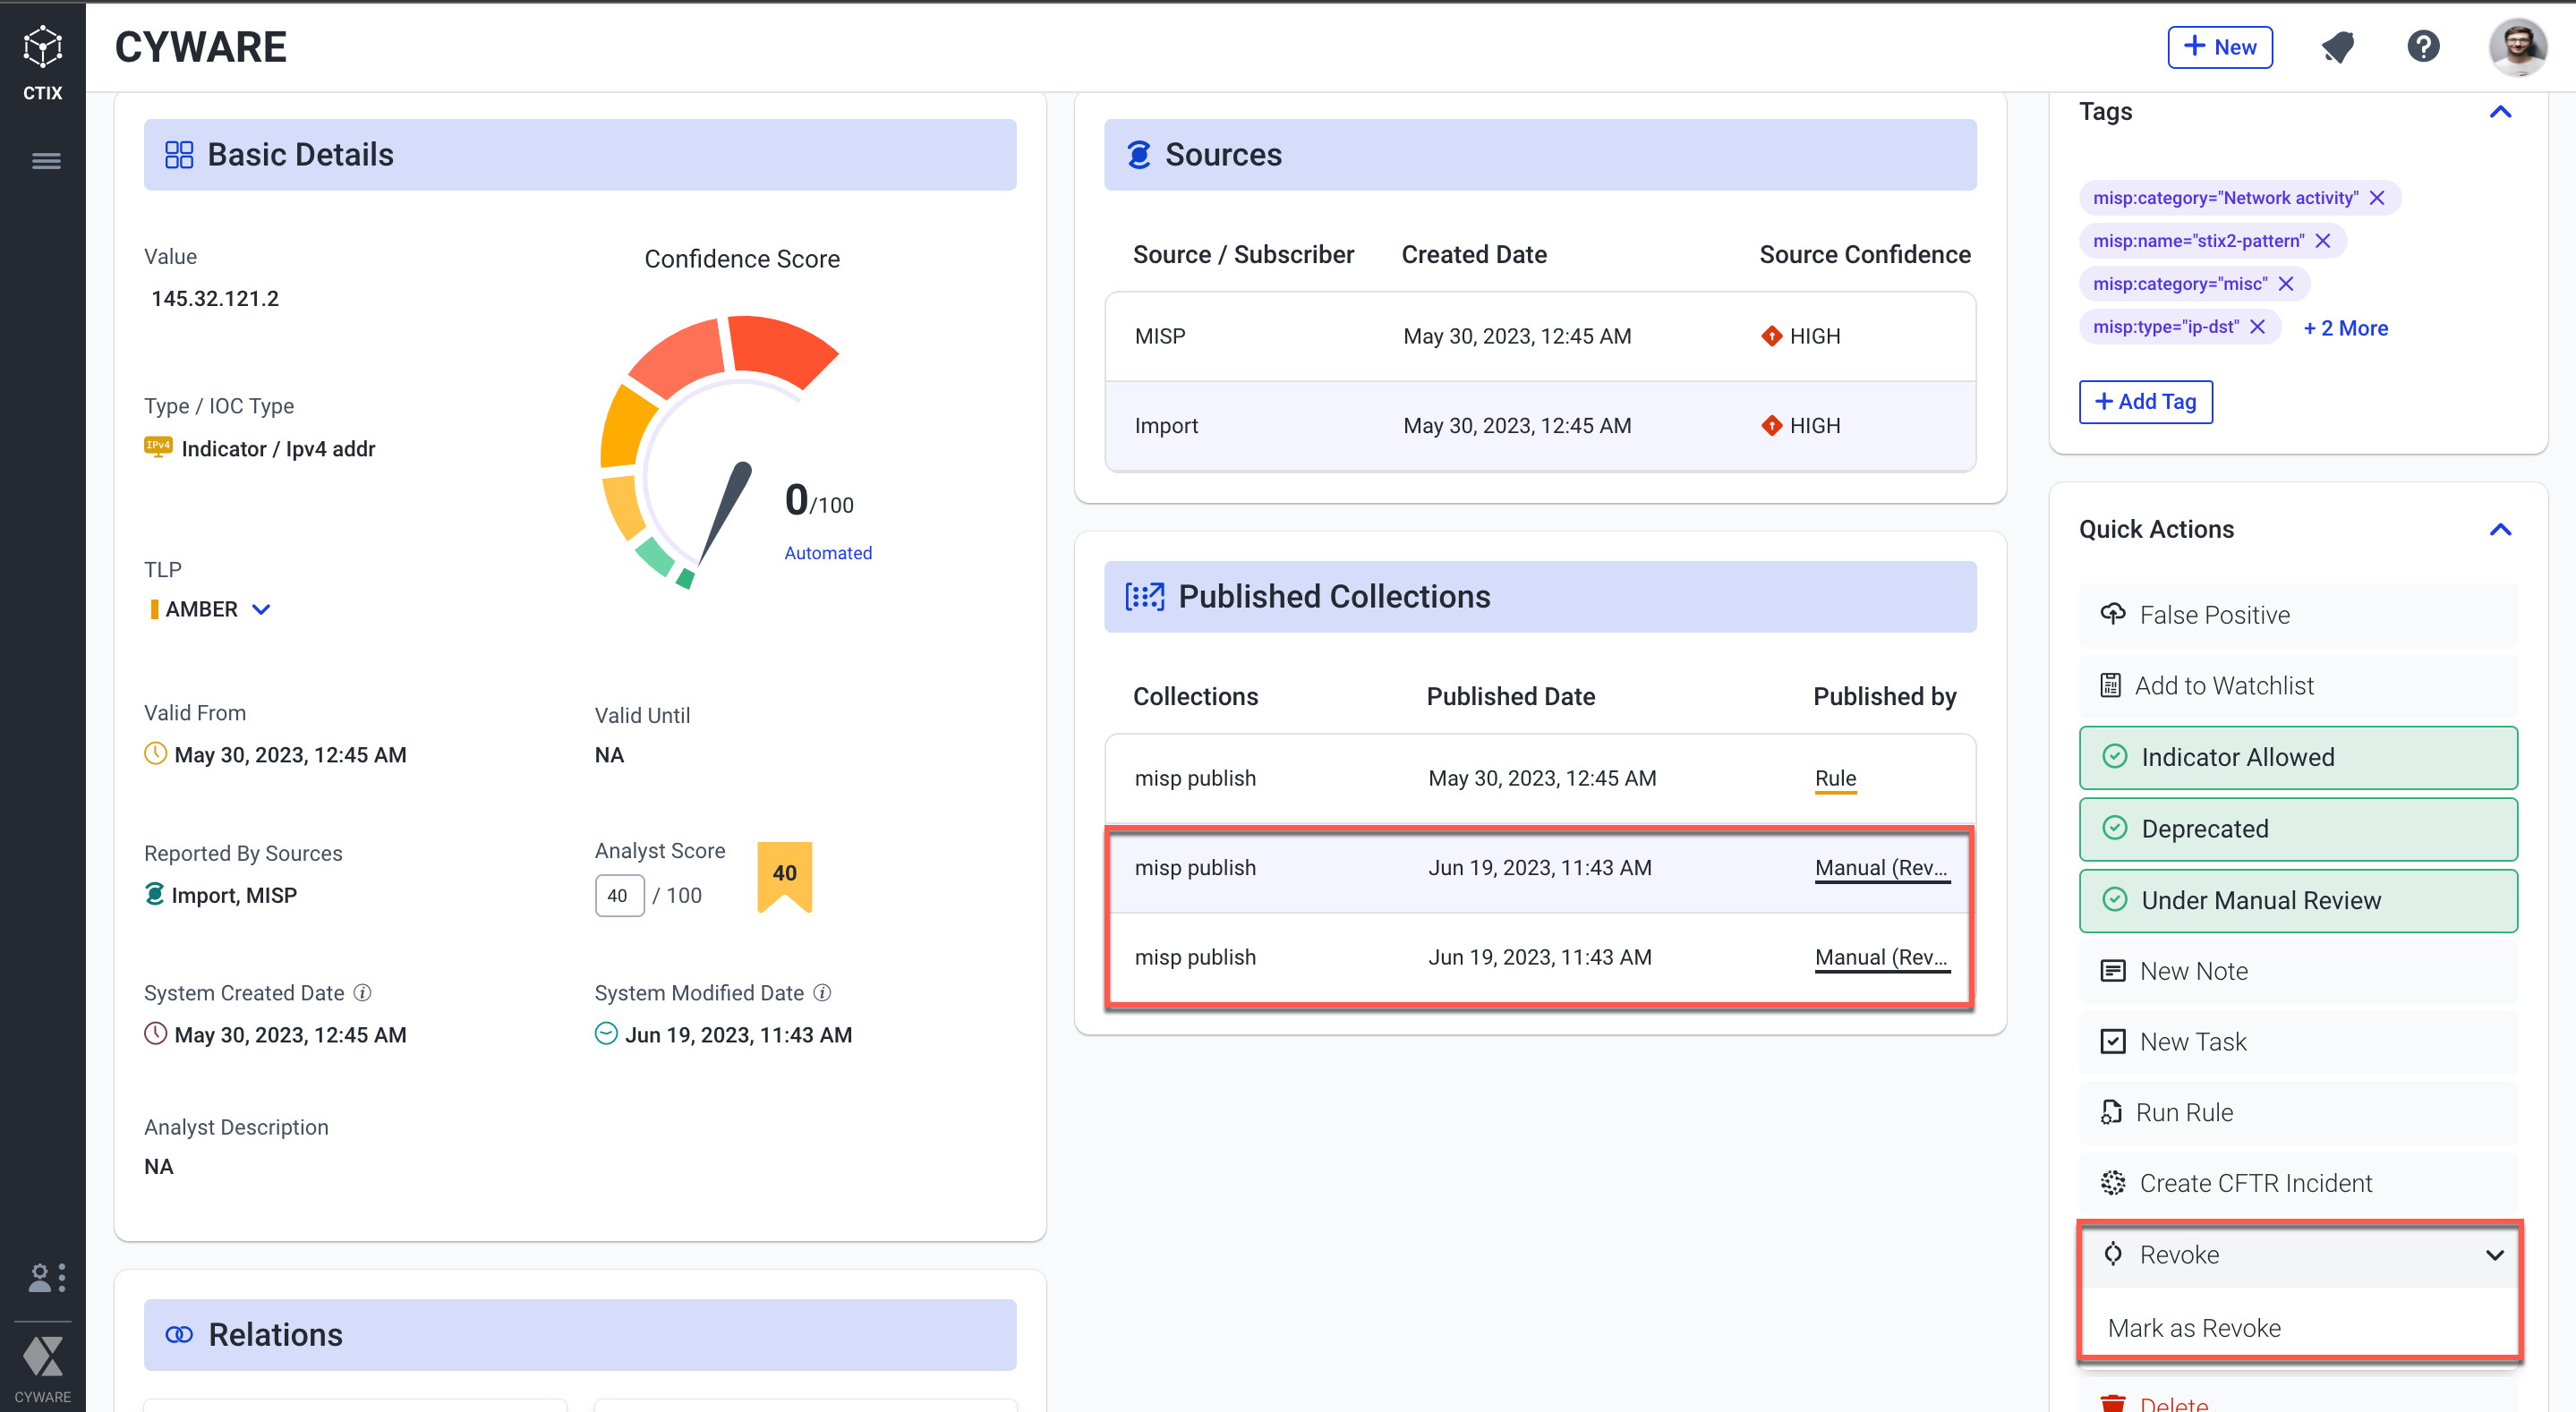Screen dimensions: 2576x1412
Task: Select Mark as Revoke option
Action: click(x=2194, y=1328)
